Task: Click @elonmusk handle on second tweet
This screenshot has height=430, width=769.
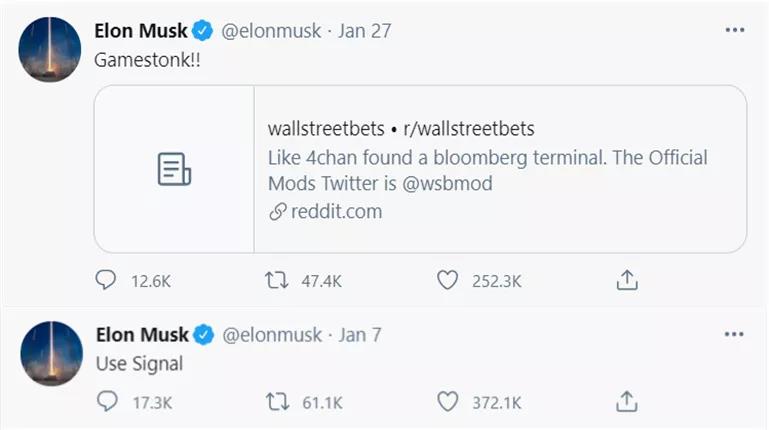Action: coord(271,335)
